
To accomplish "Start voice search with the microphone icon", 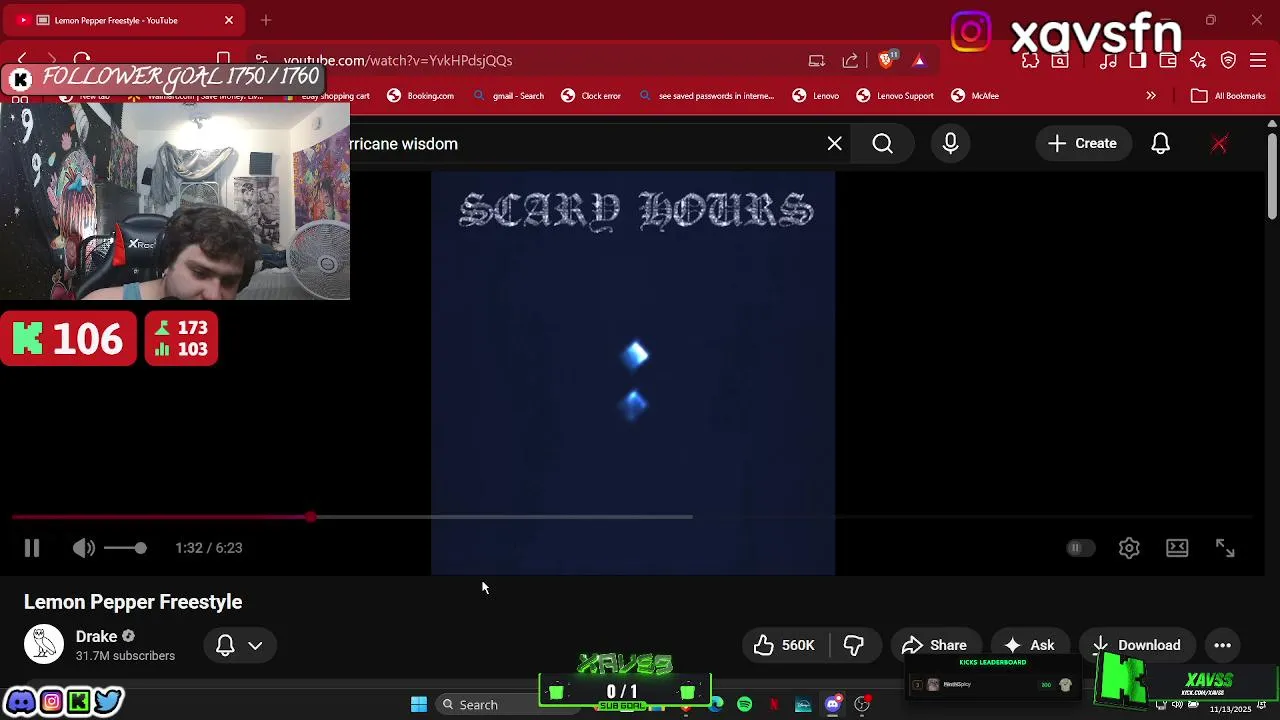I will [x=950, y=144].
